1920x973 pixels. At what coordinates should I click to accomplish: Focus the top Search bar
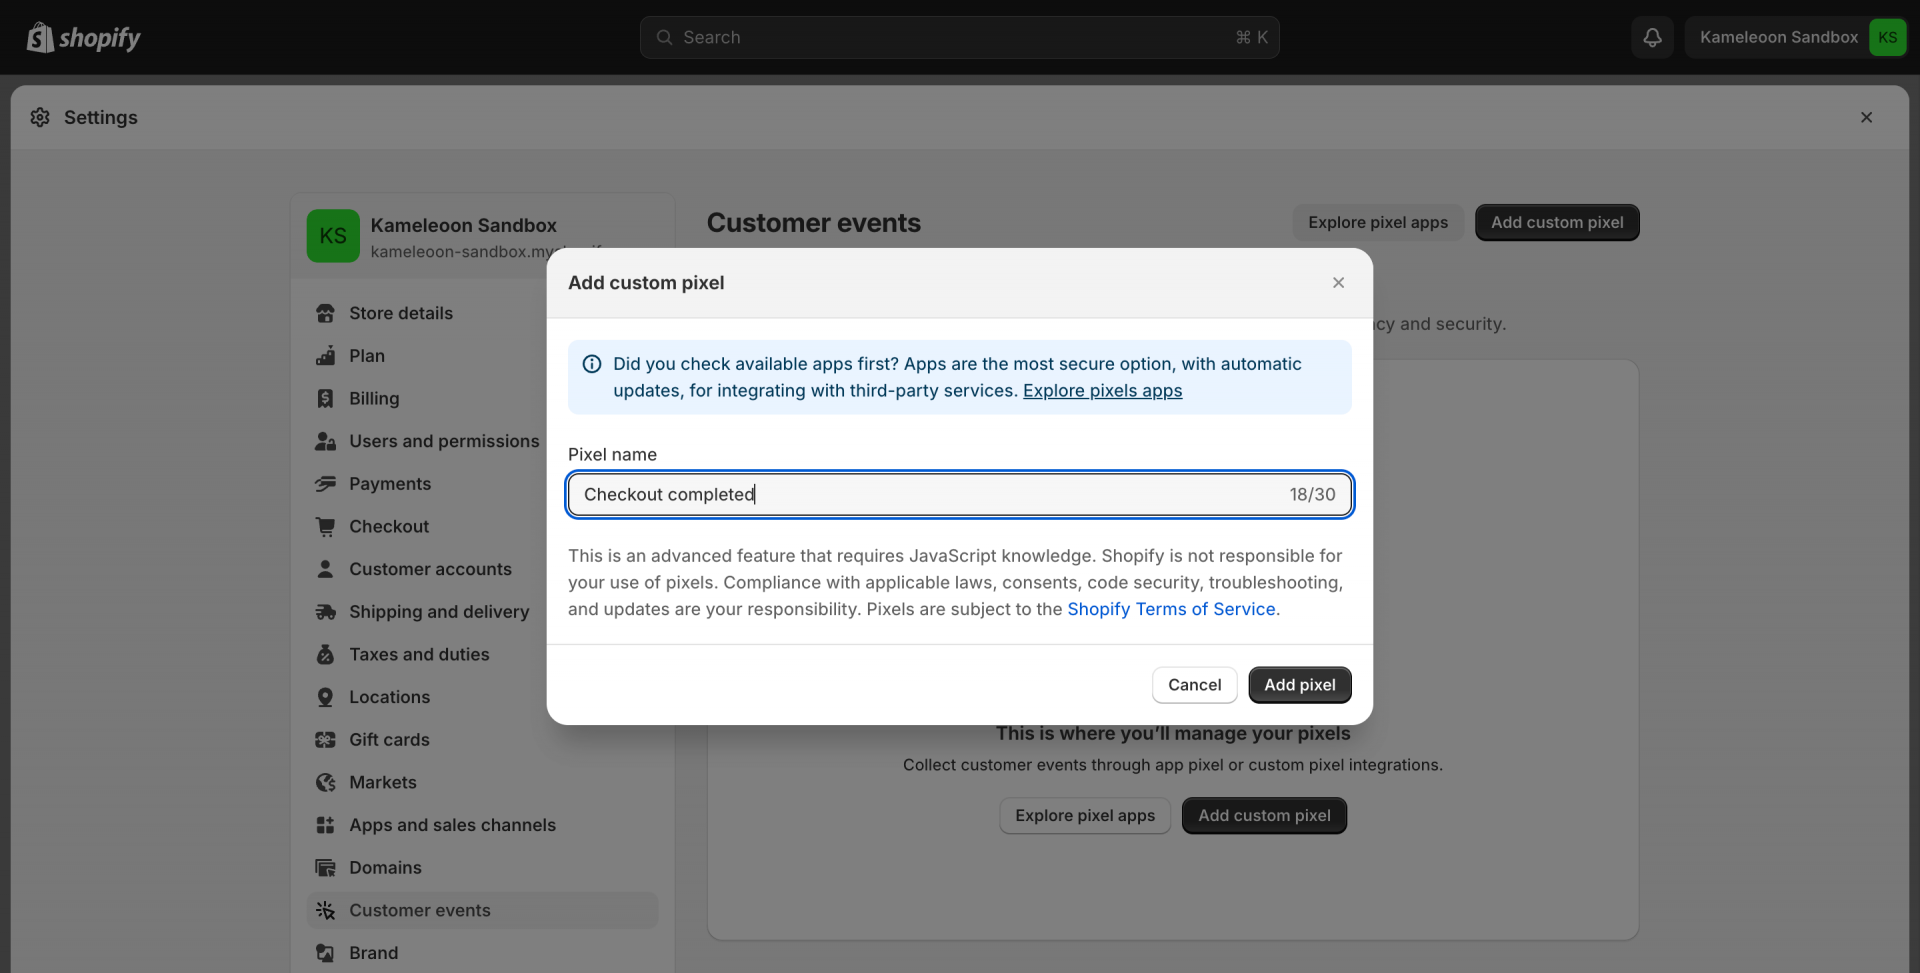pyautogui.click(x=958, y=38)
